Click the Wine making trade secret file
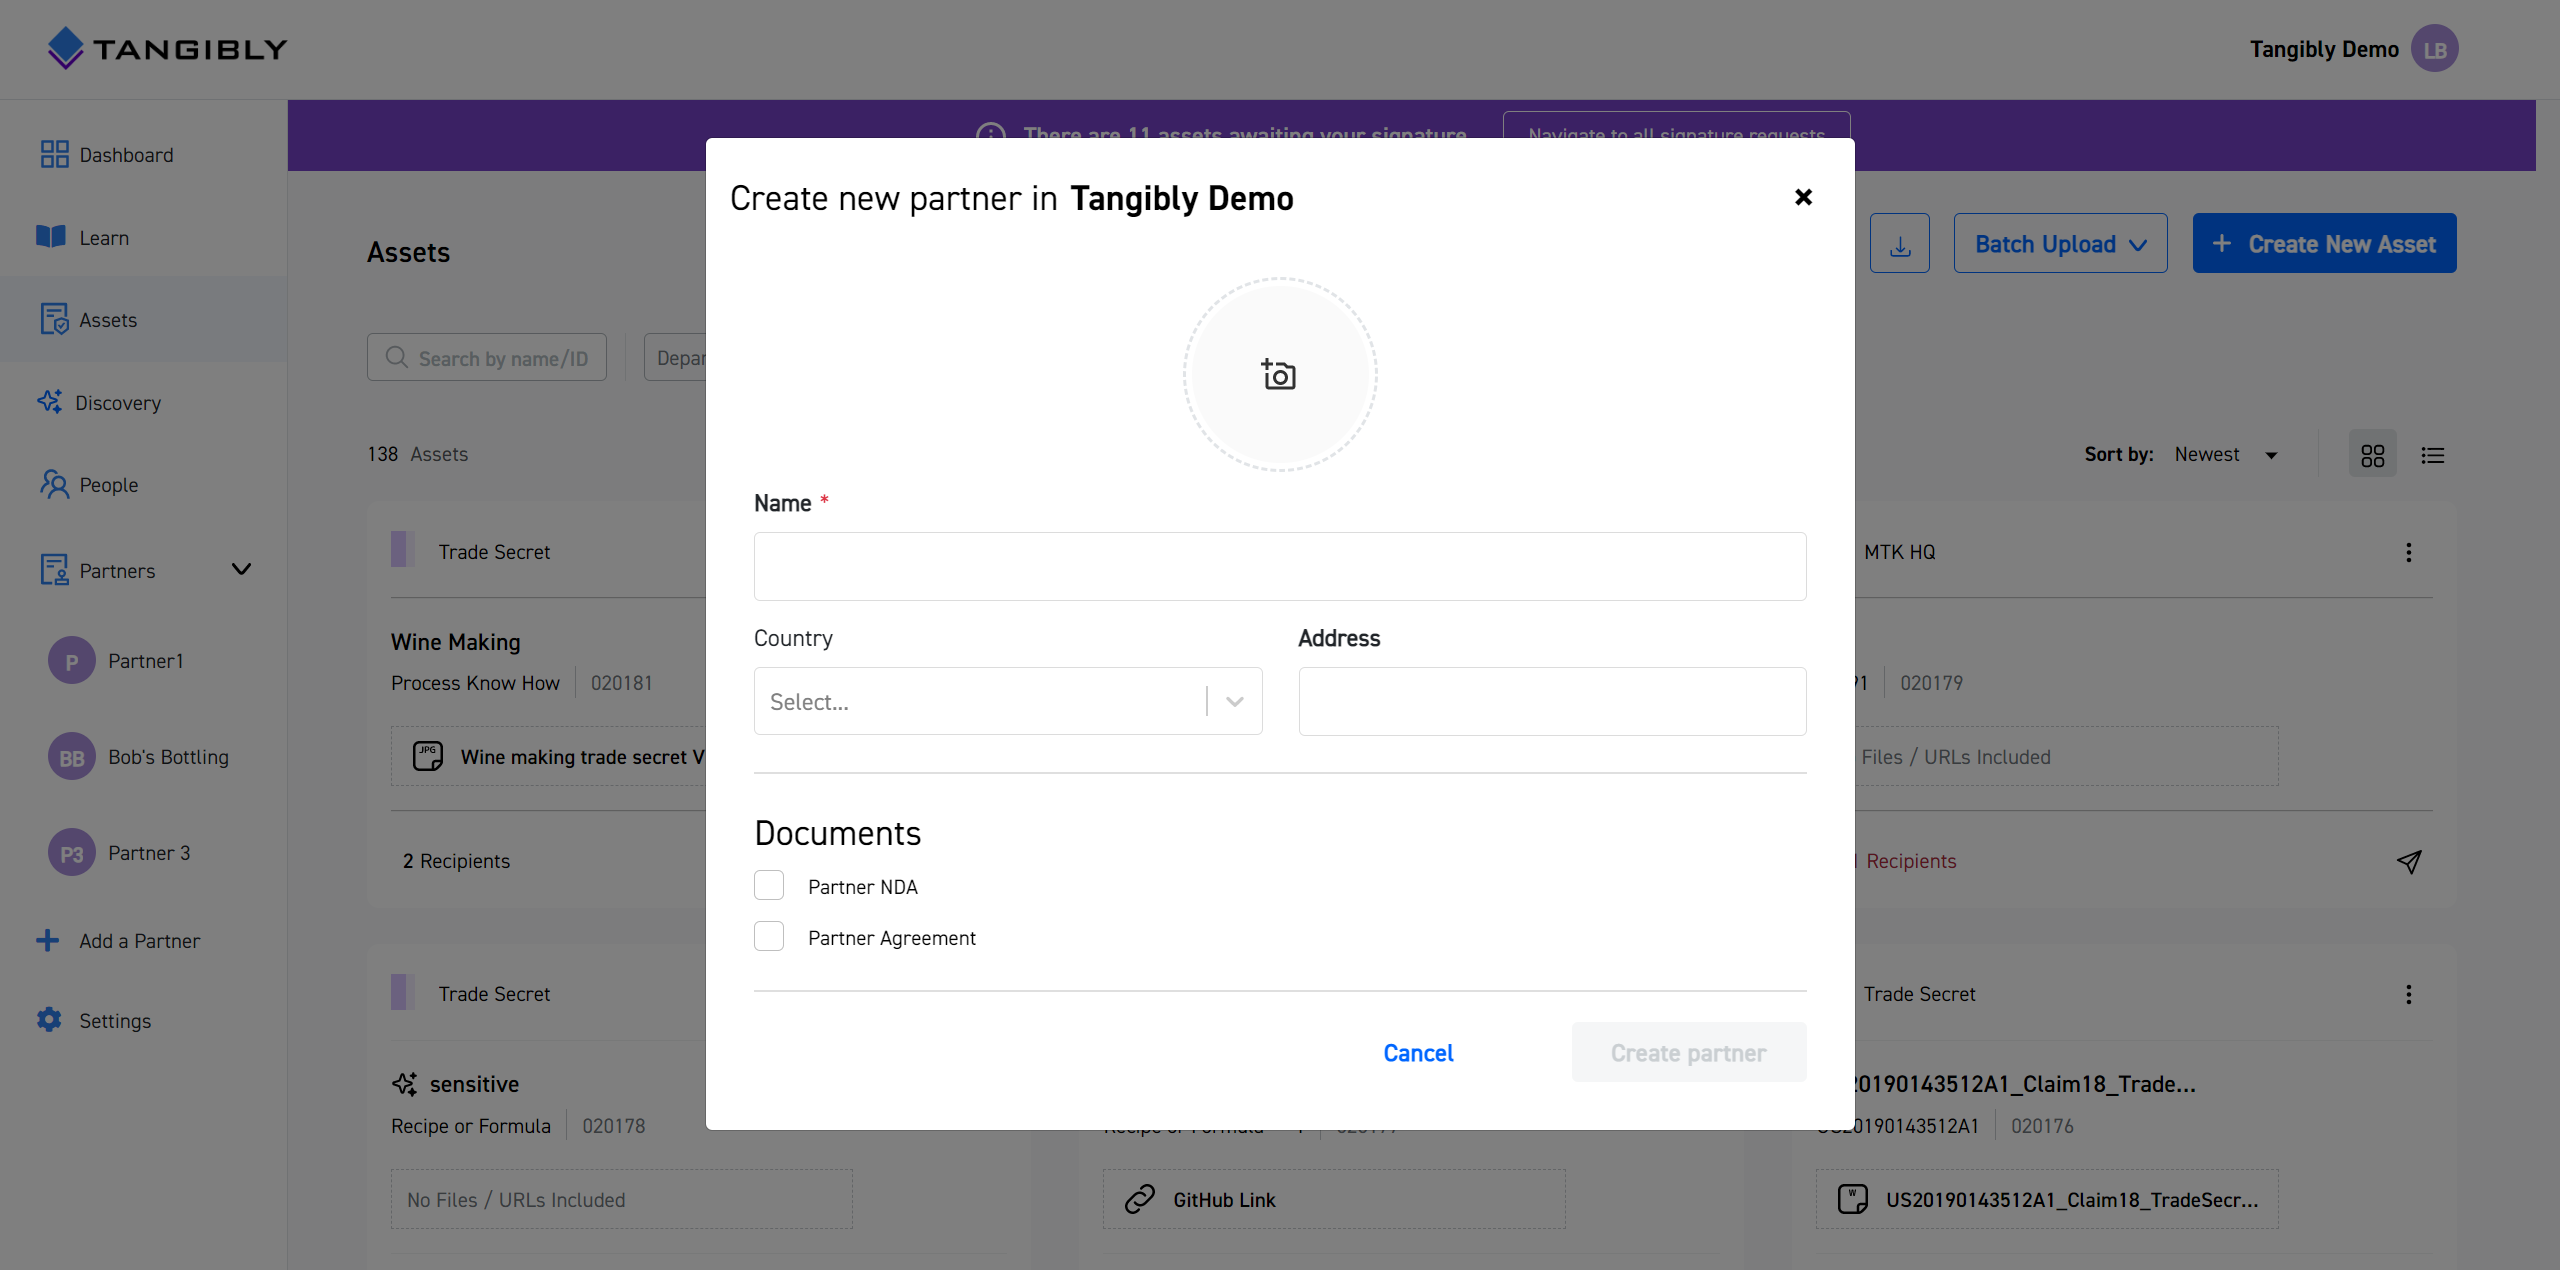The height and width of the screenshot is (1270, 2560). click(548, 756)
